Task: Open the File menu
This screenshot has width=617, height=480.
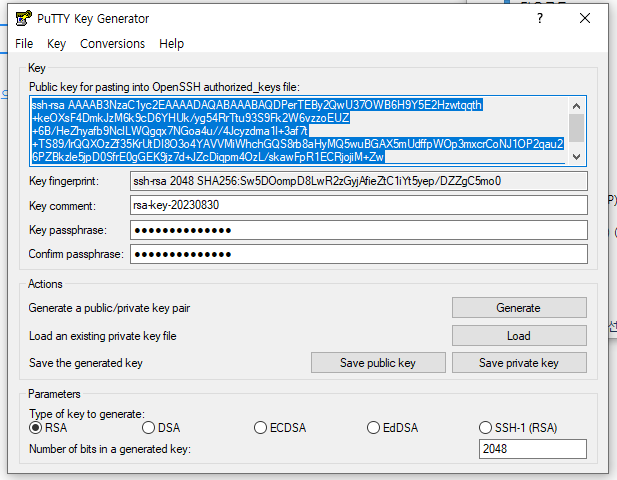Action: click(x=24, y=44)
